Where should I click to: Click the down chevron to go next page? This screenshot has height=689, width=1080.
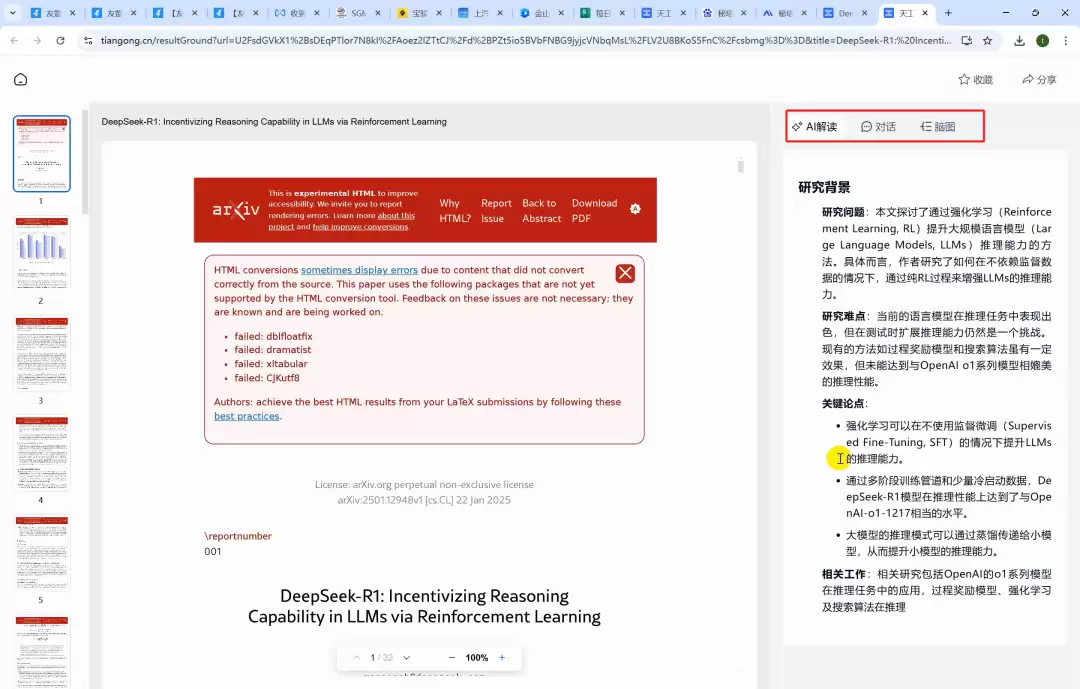tap(406, 658)
